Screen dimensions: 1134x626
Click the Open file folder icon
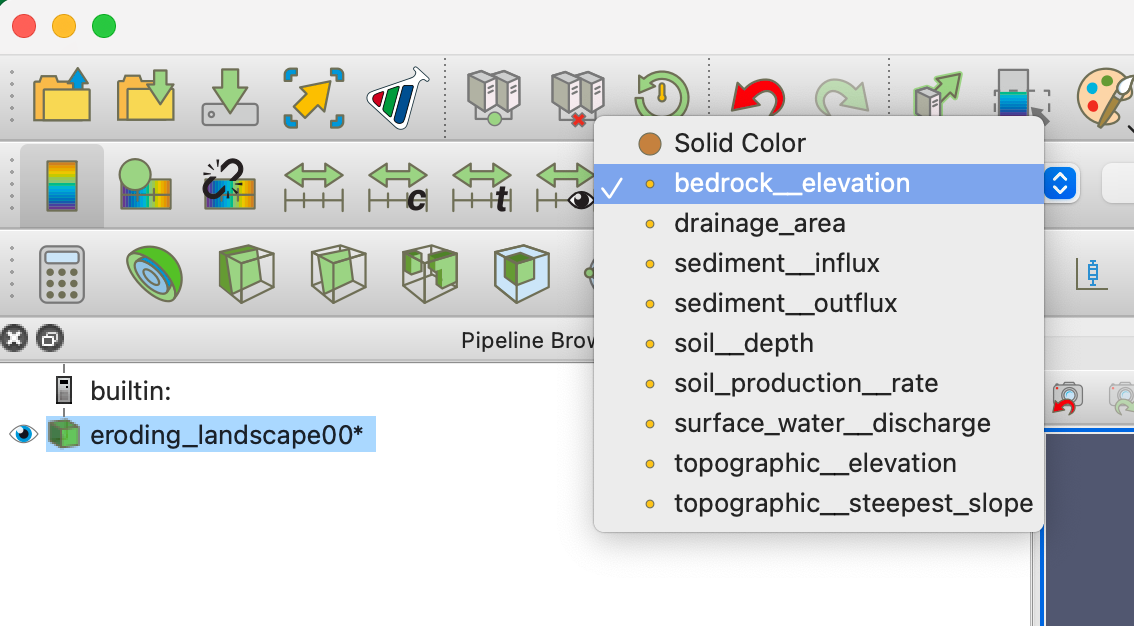coord(61,96)
